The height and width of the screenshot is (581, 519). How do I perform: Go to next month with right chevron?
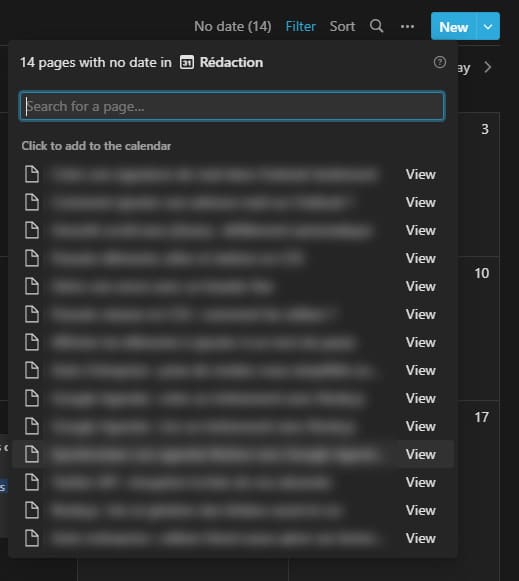click(488, 67)
